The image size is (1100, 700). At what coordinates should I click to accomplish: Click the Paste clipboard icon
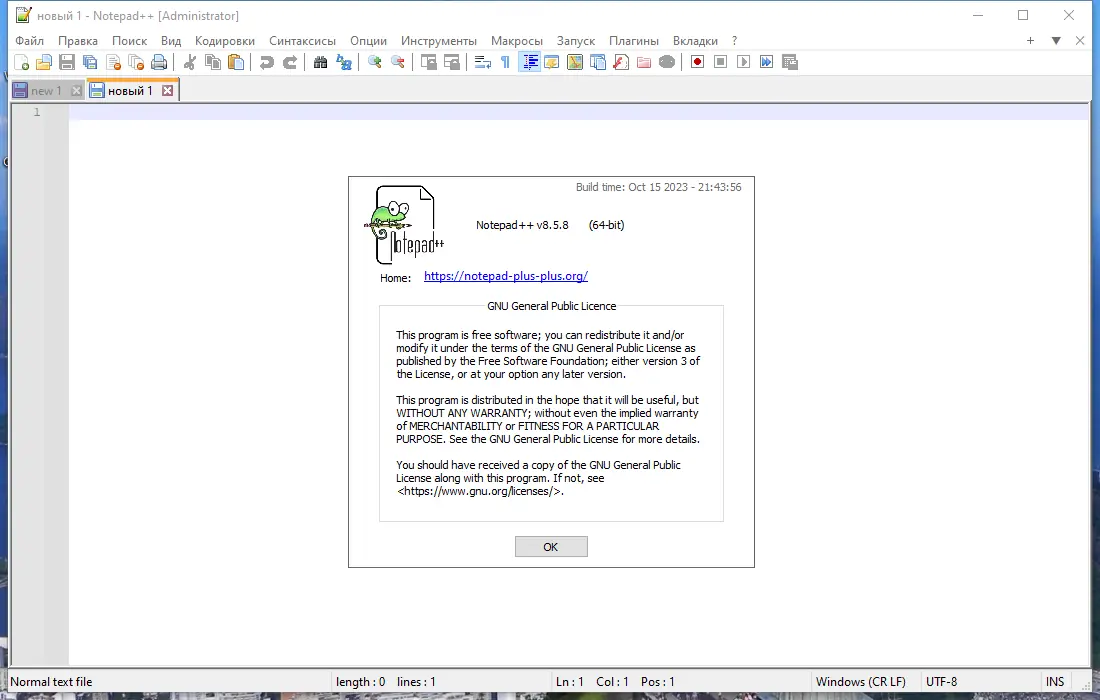click(236, 62)
